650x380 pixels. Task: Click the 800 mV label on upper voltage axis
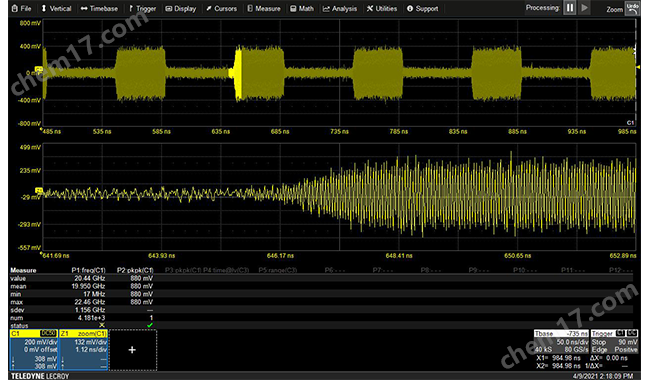[30, 23]
